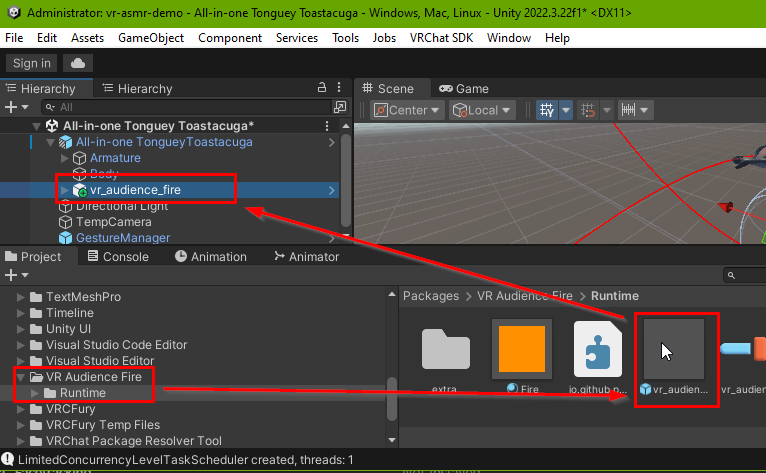Expand the VRCFury folder
This screenshot has width=766, height=473.
[x=21, y=409]
